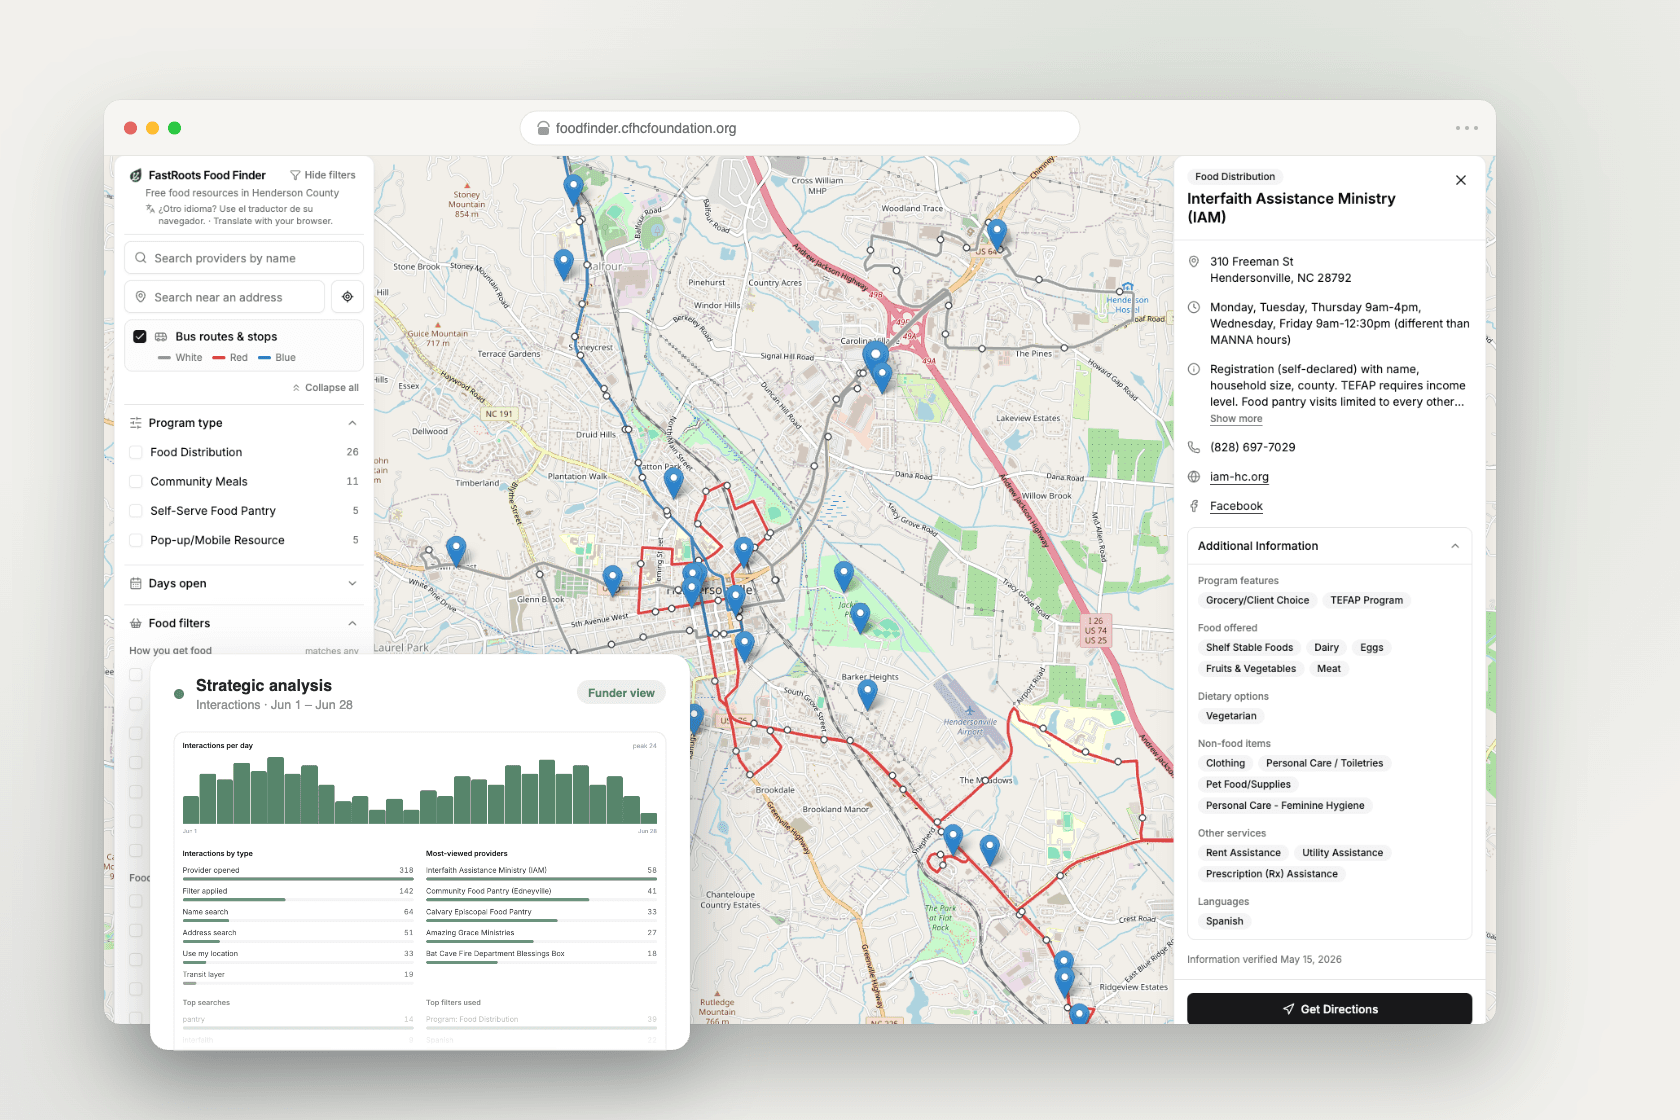Open the Facebook link
The width and height of the screenshot is (1680, 1120).
coord(1236,506)
